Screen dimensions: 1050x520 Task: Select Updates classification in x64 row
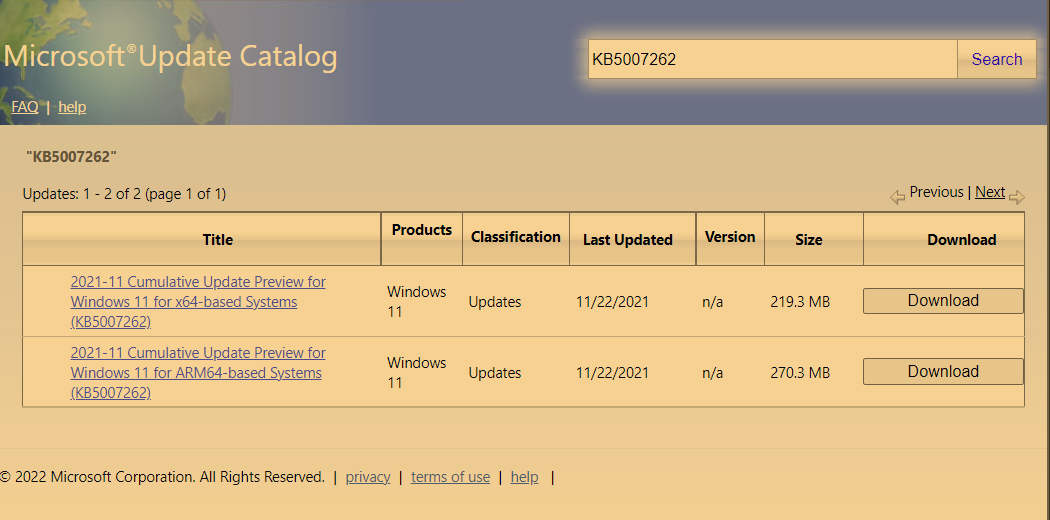click(495, 302)
